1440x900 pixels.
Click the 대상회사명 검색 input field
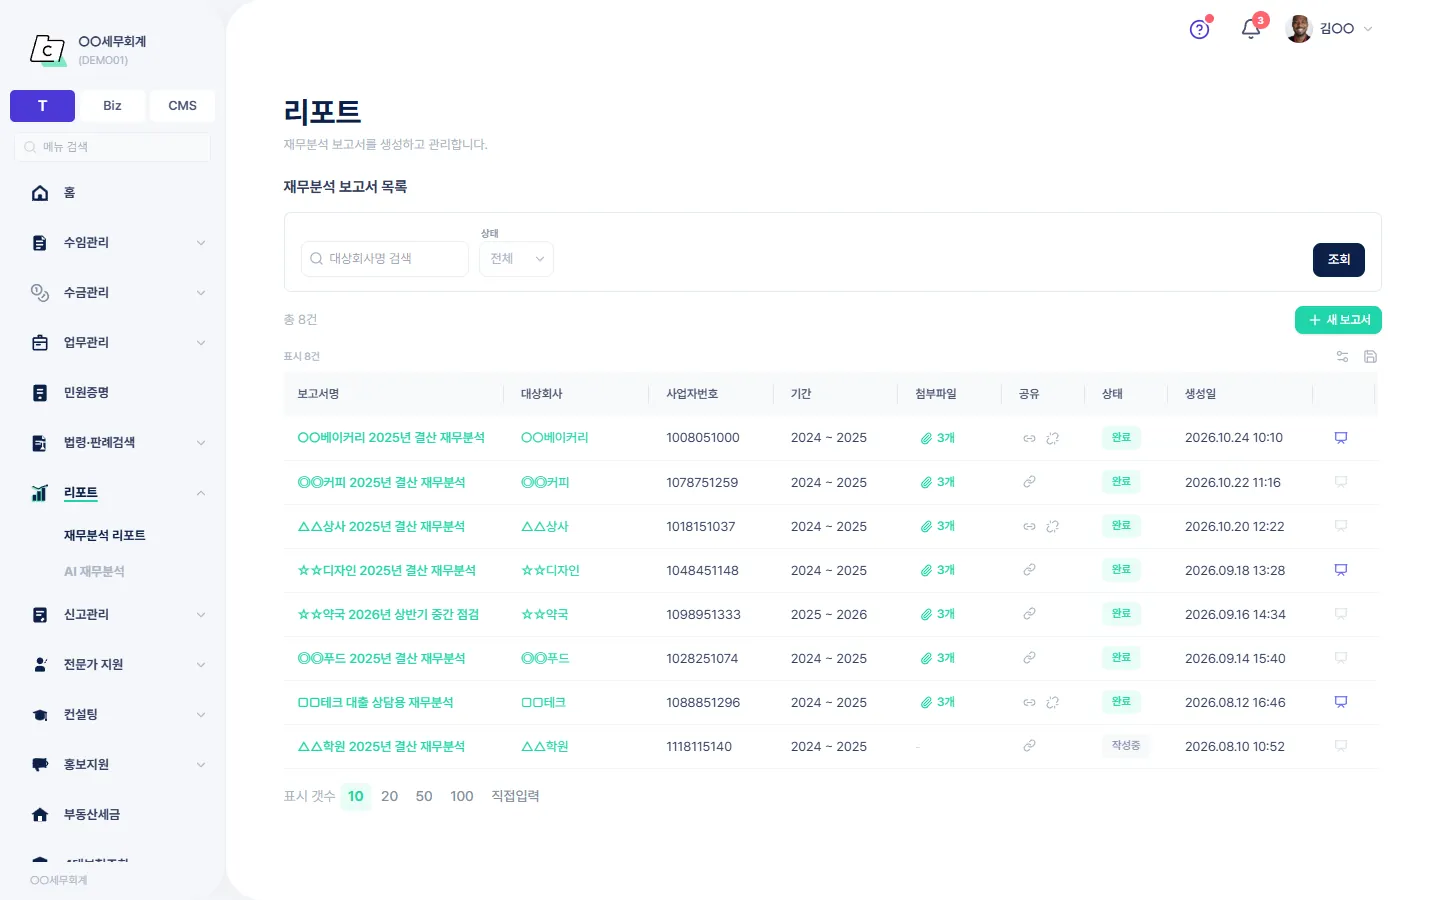click(385, 259)
